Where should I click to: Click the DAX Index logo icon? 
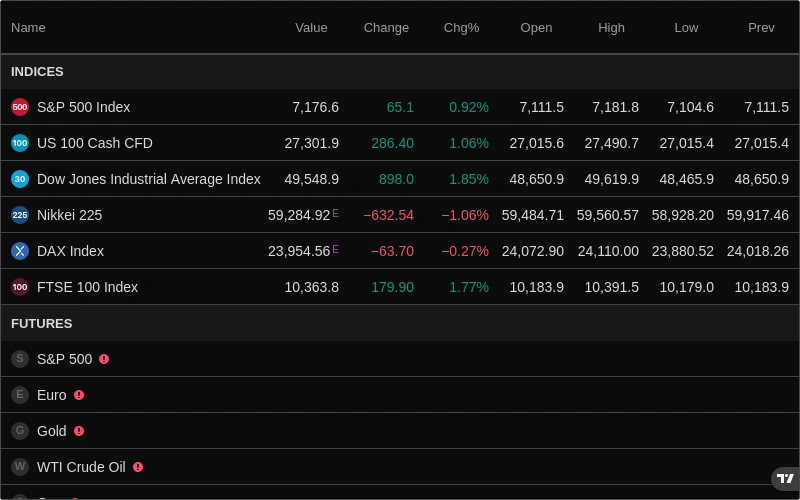(x=20, y=251)
